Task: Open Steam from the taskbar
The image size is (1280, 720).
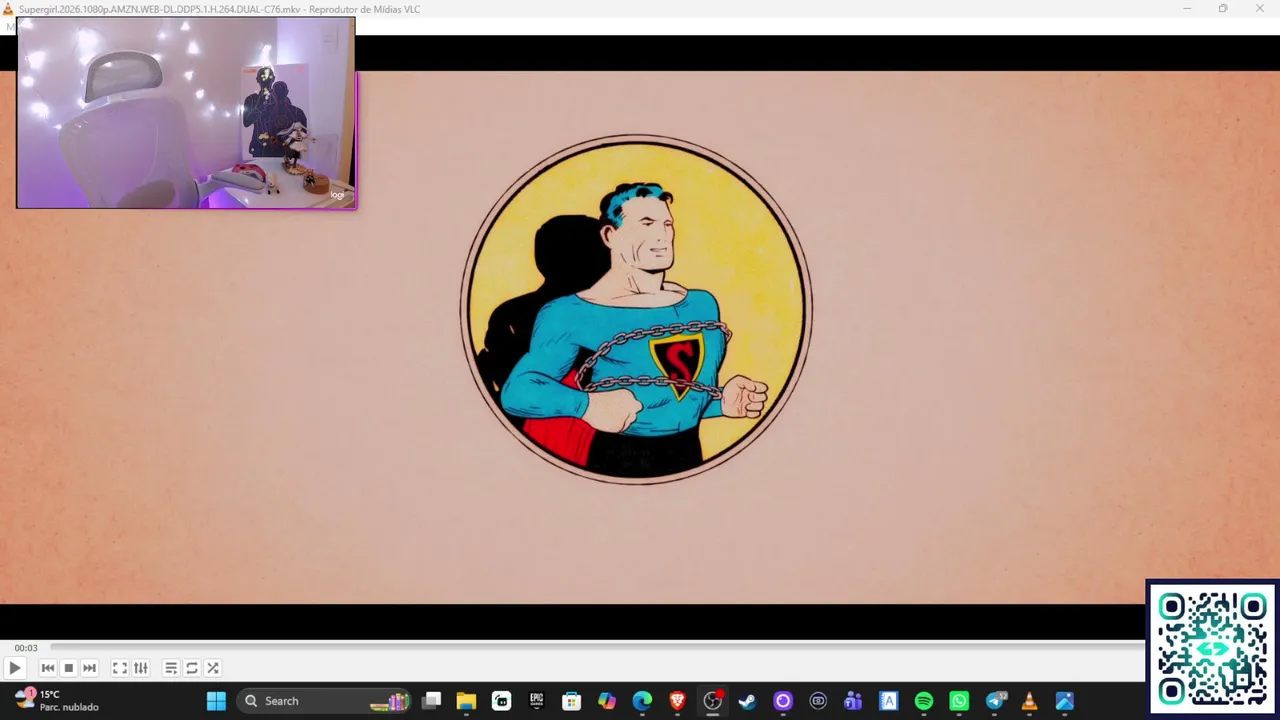Action: tap(747, 701)
